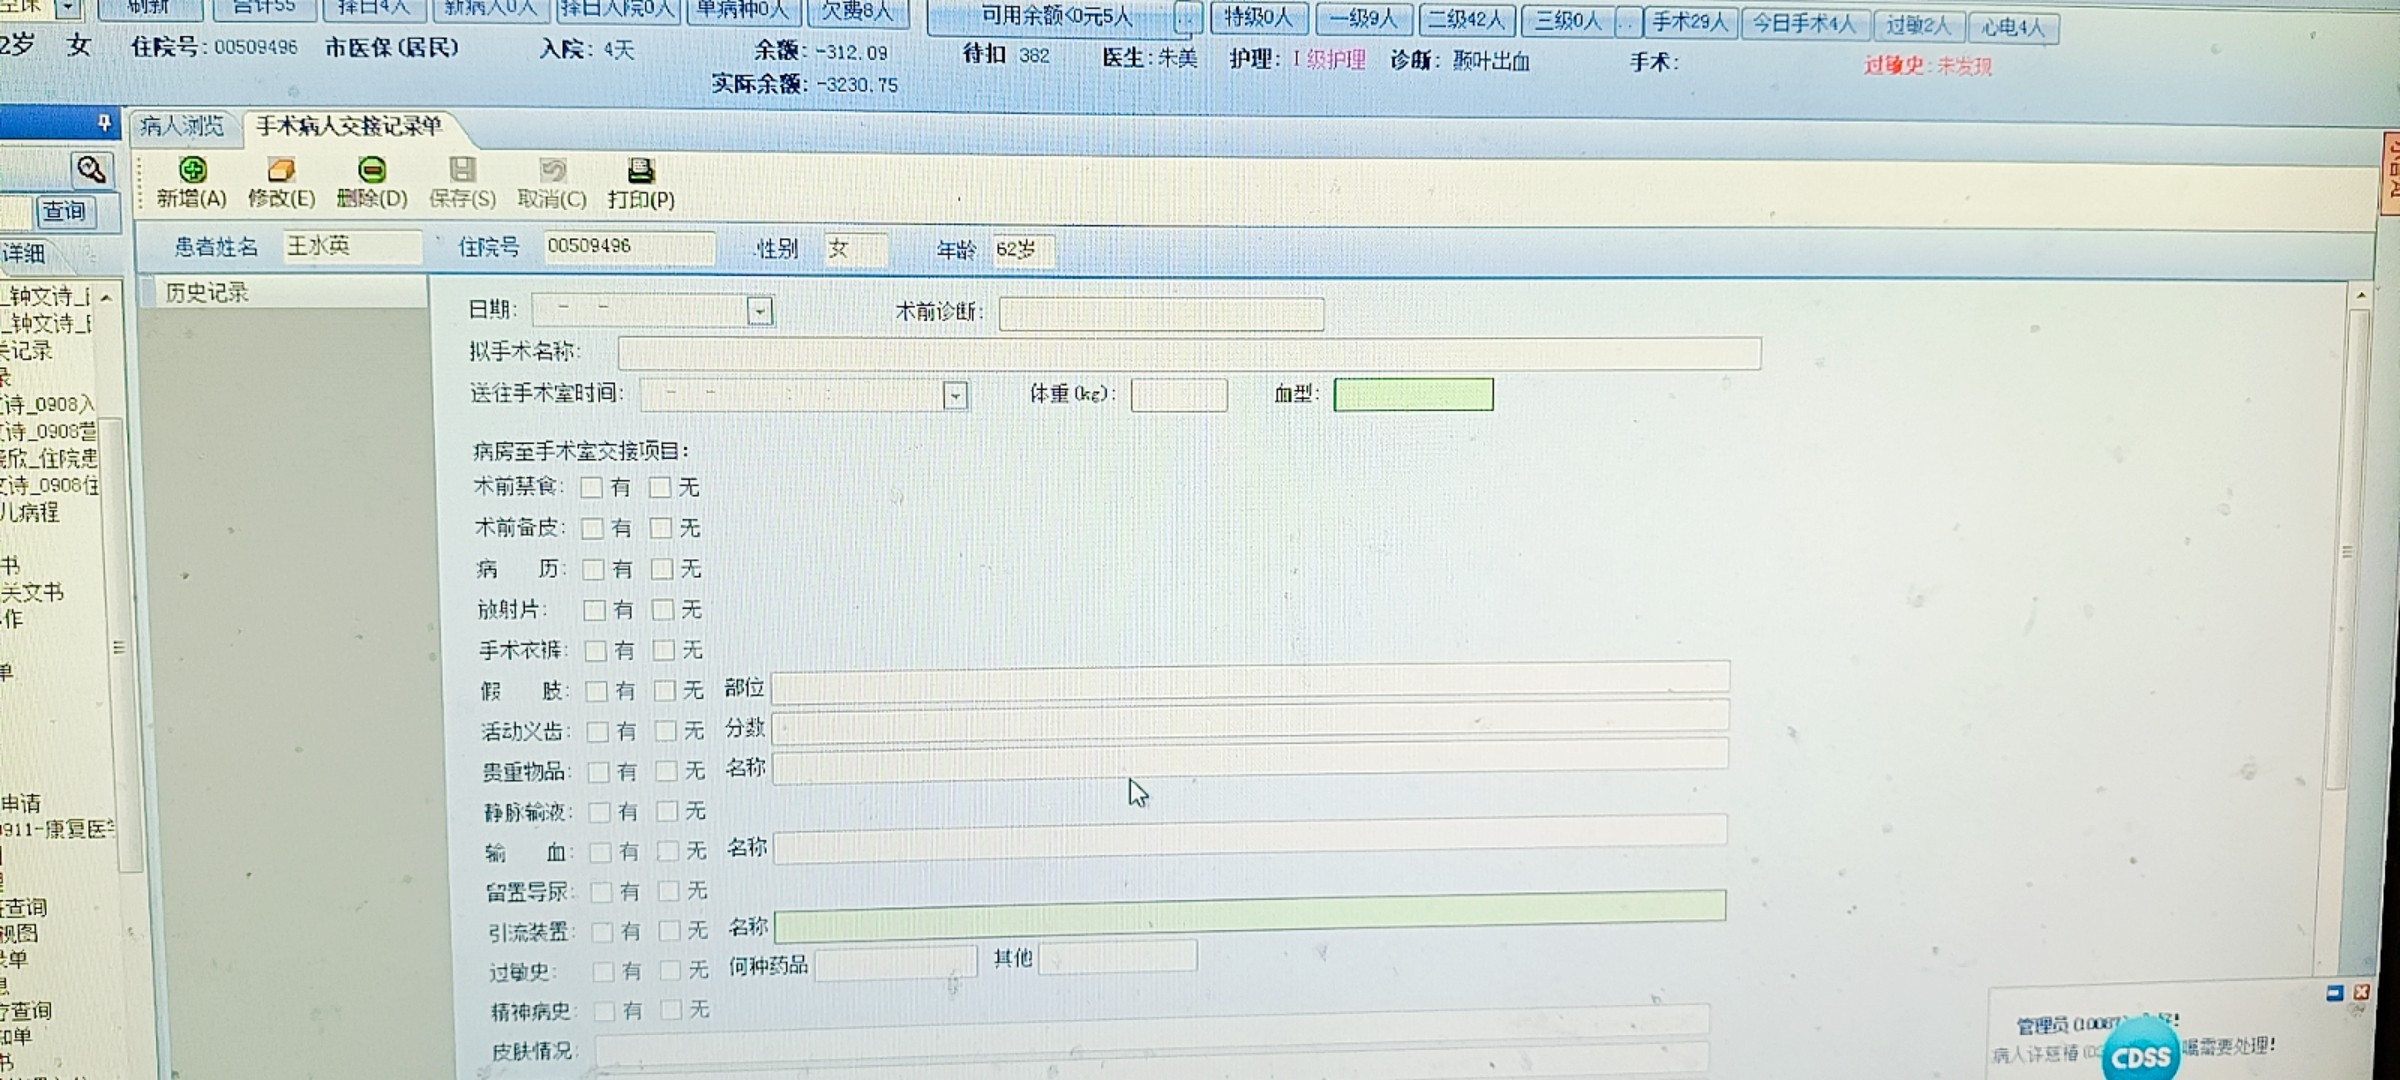2400x1080 pixels.
Task: Click the 拟手术名称 input field
Action: pyautogui.click(x=1188, y=353)
